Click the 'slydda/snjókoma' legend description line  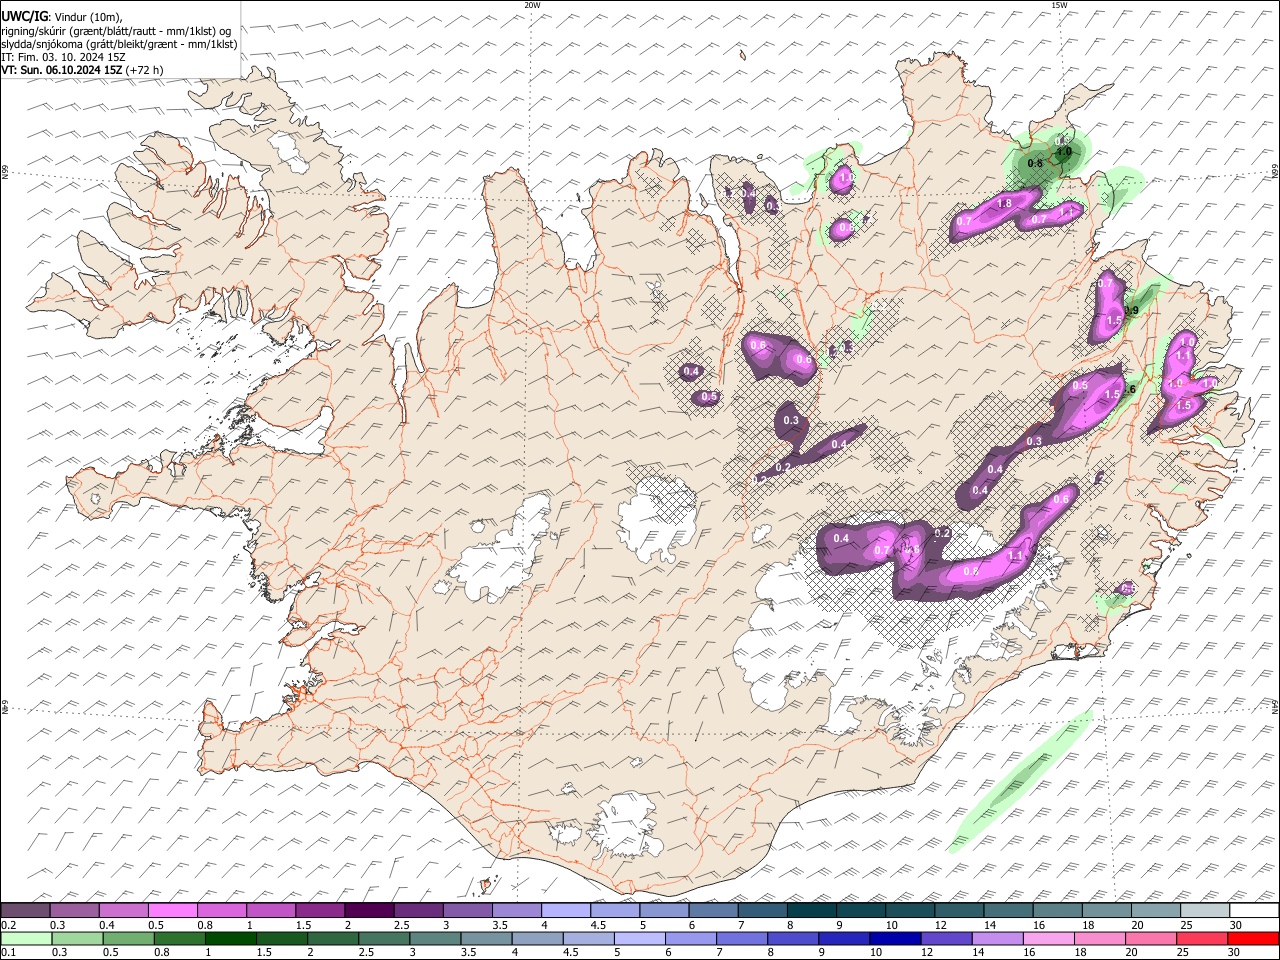[119, 44]
